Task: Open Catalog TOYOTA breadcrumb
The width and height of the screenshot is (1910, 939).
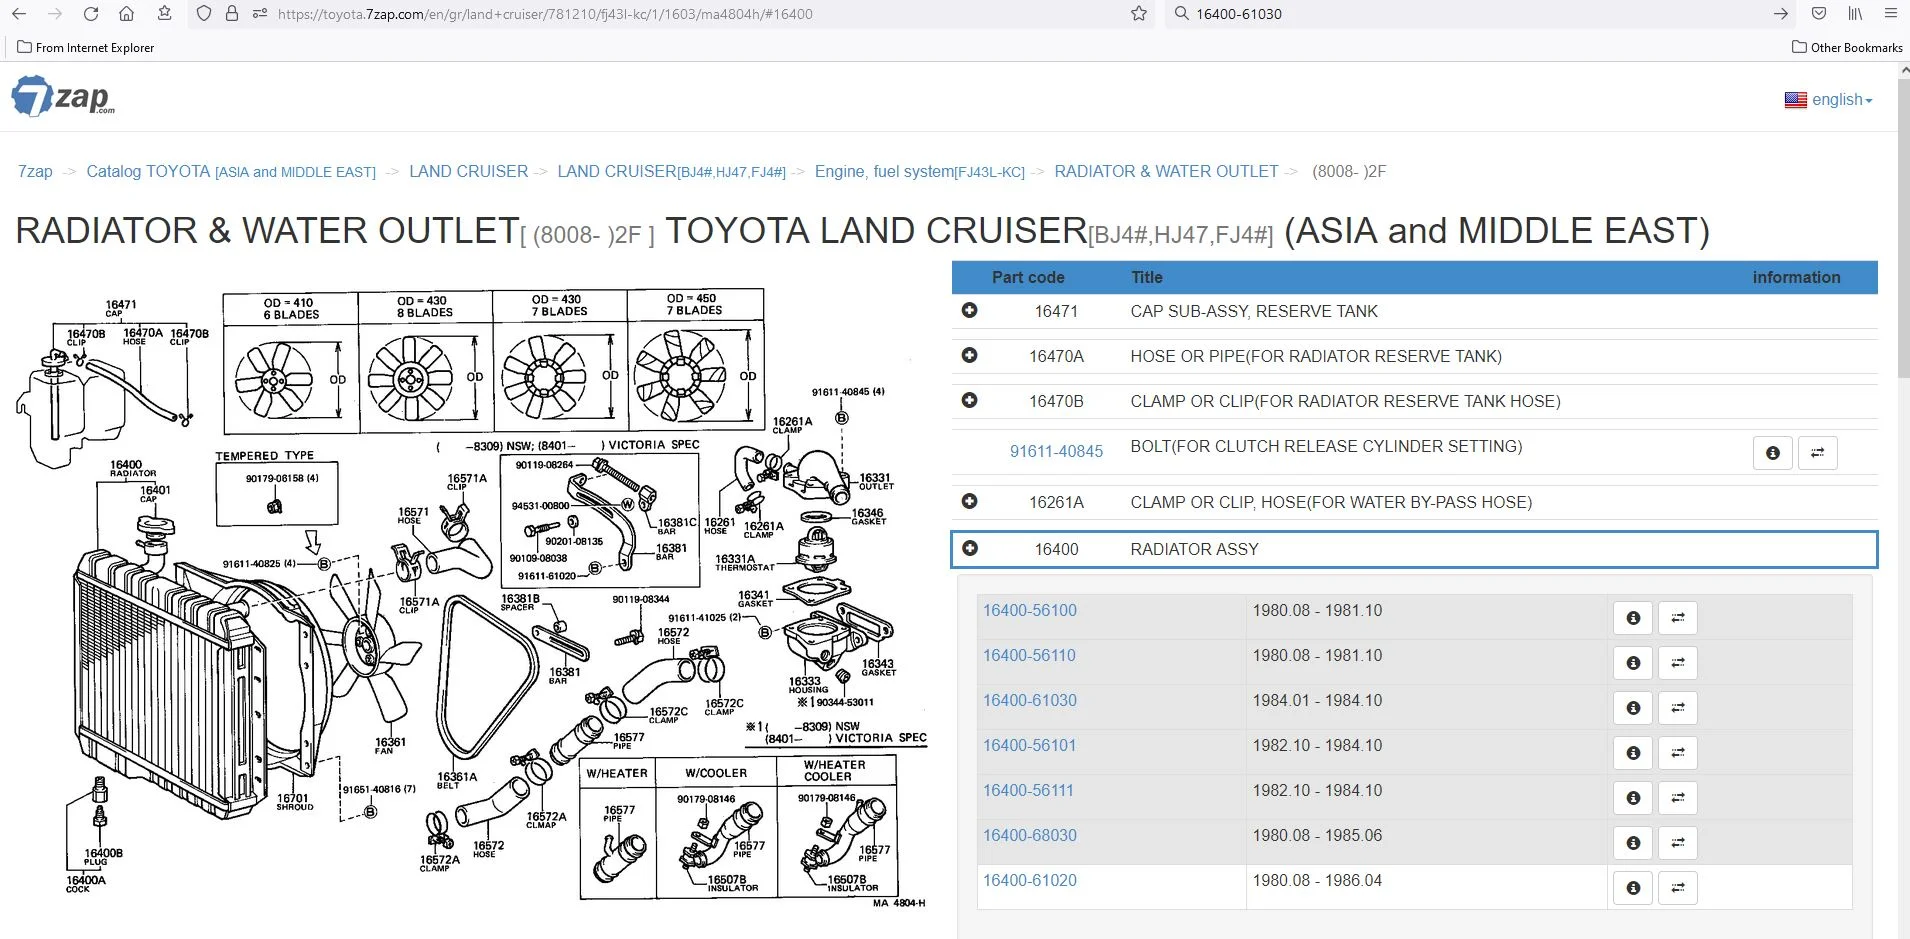Action: (231, 172)
